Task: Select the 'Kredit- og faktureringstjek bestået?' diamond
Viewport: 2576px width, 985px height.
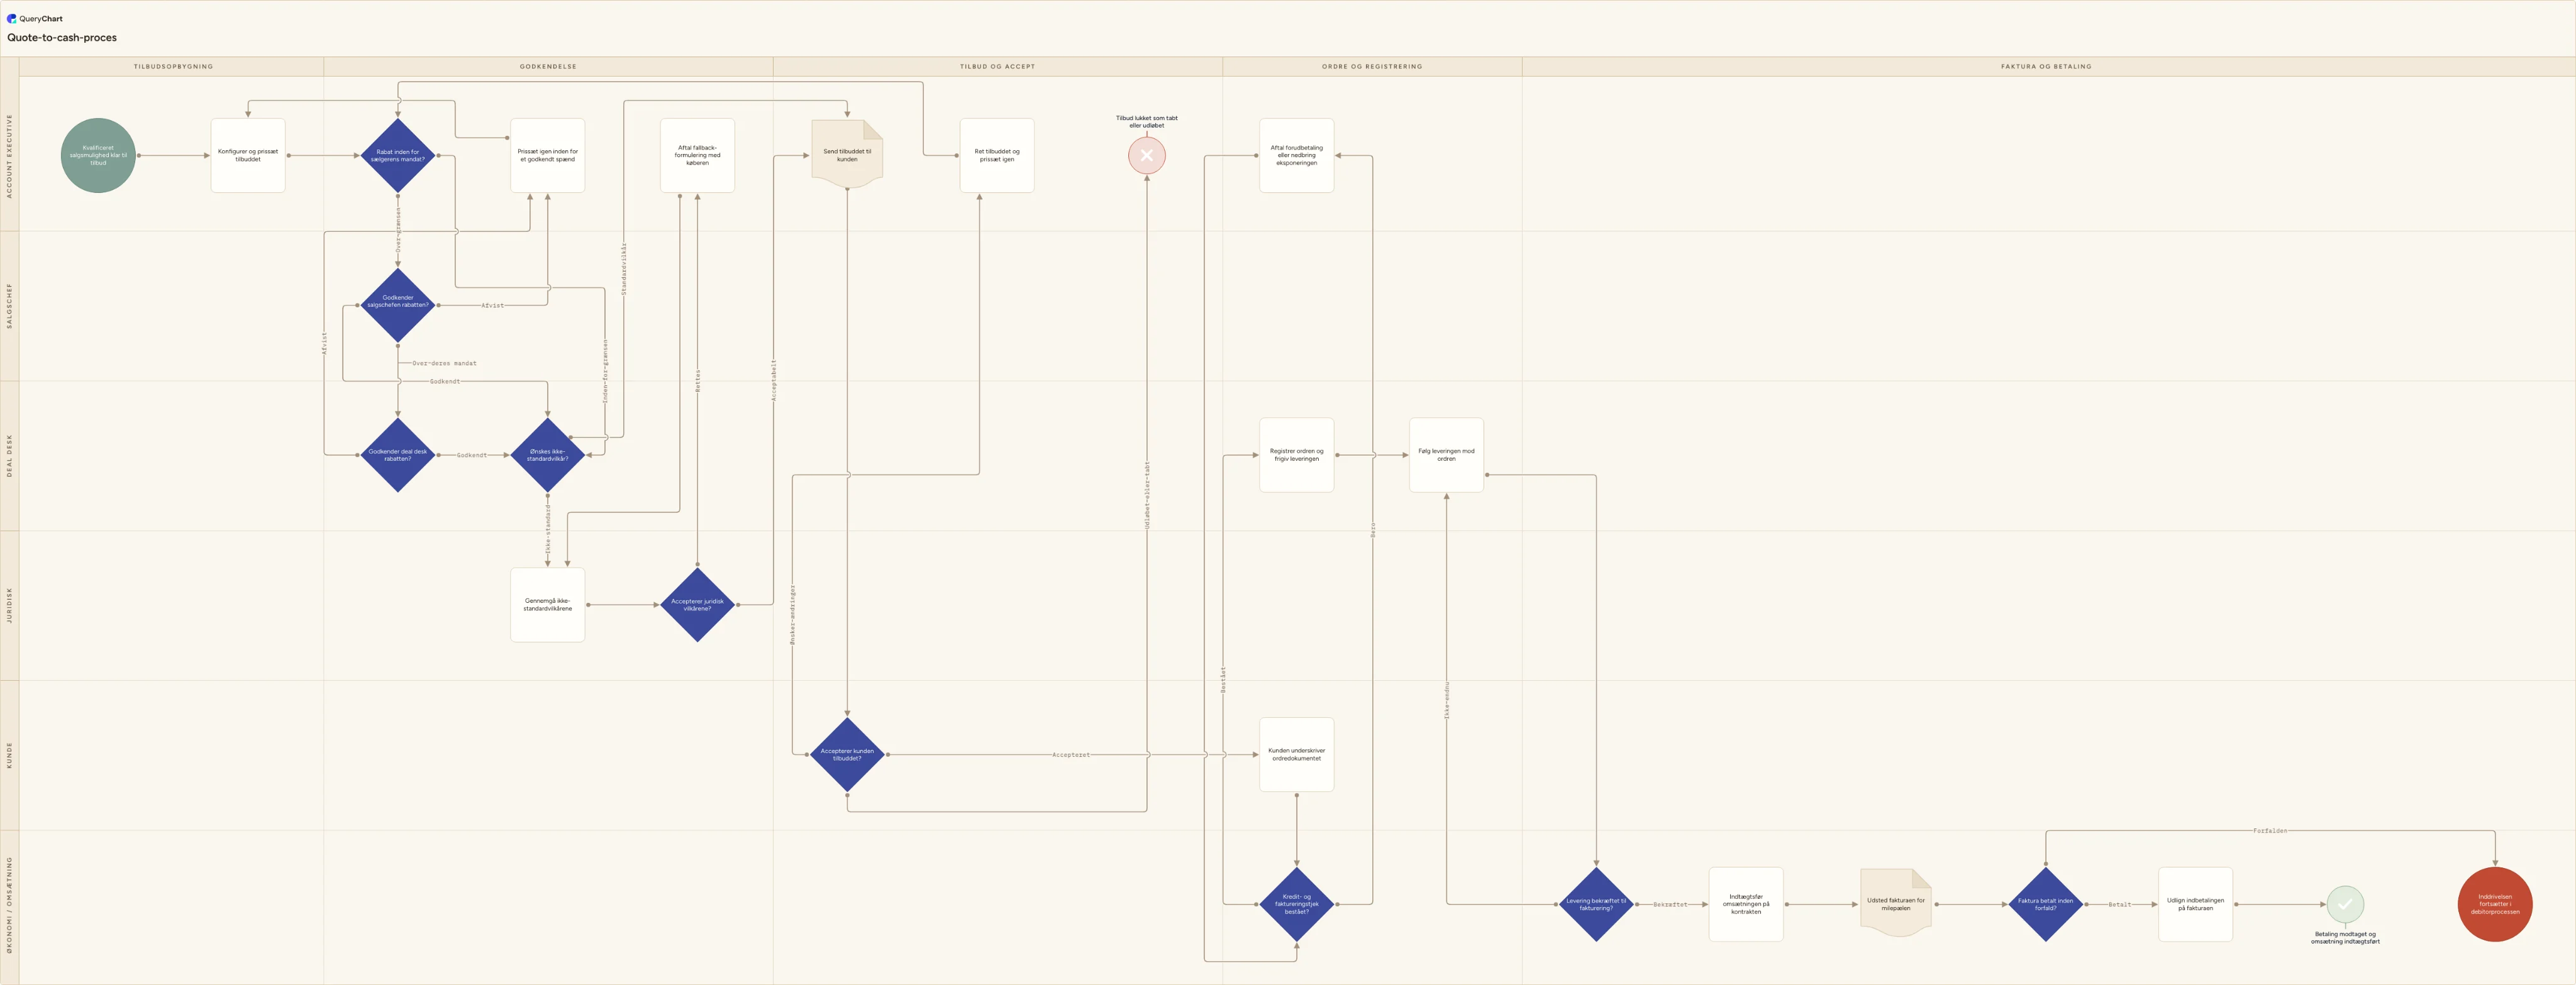Action: click(1296, 904)
